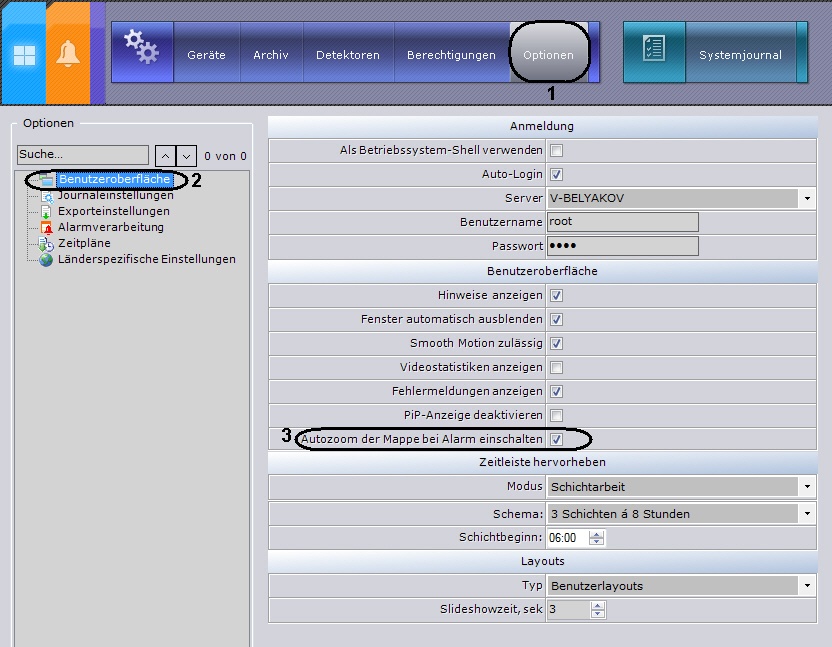Open the alarm bell icon tab
The image size is (832, 647).
(68, 54)
